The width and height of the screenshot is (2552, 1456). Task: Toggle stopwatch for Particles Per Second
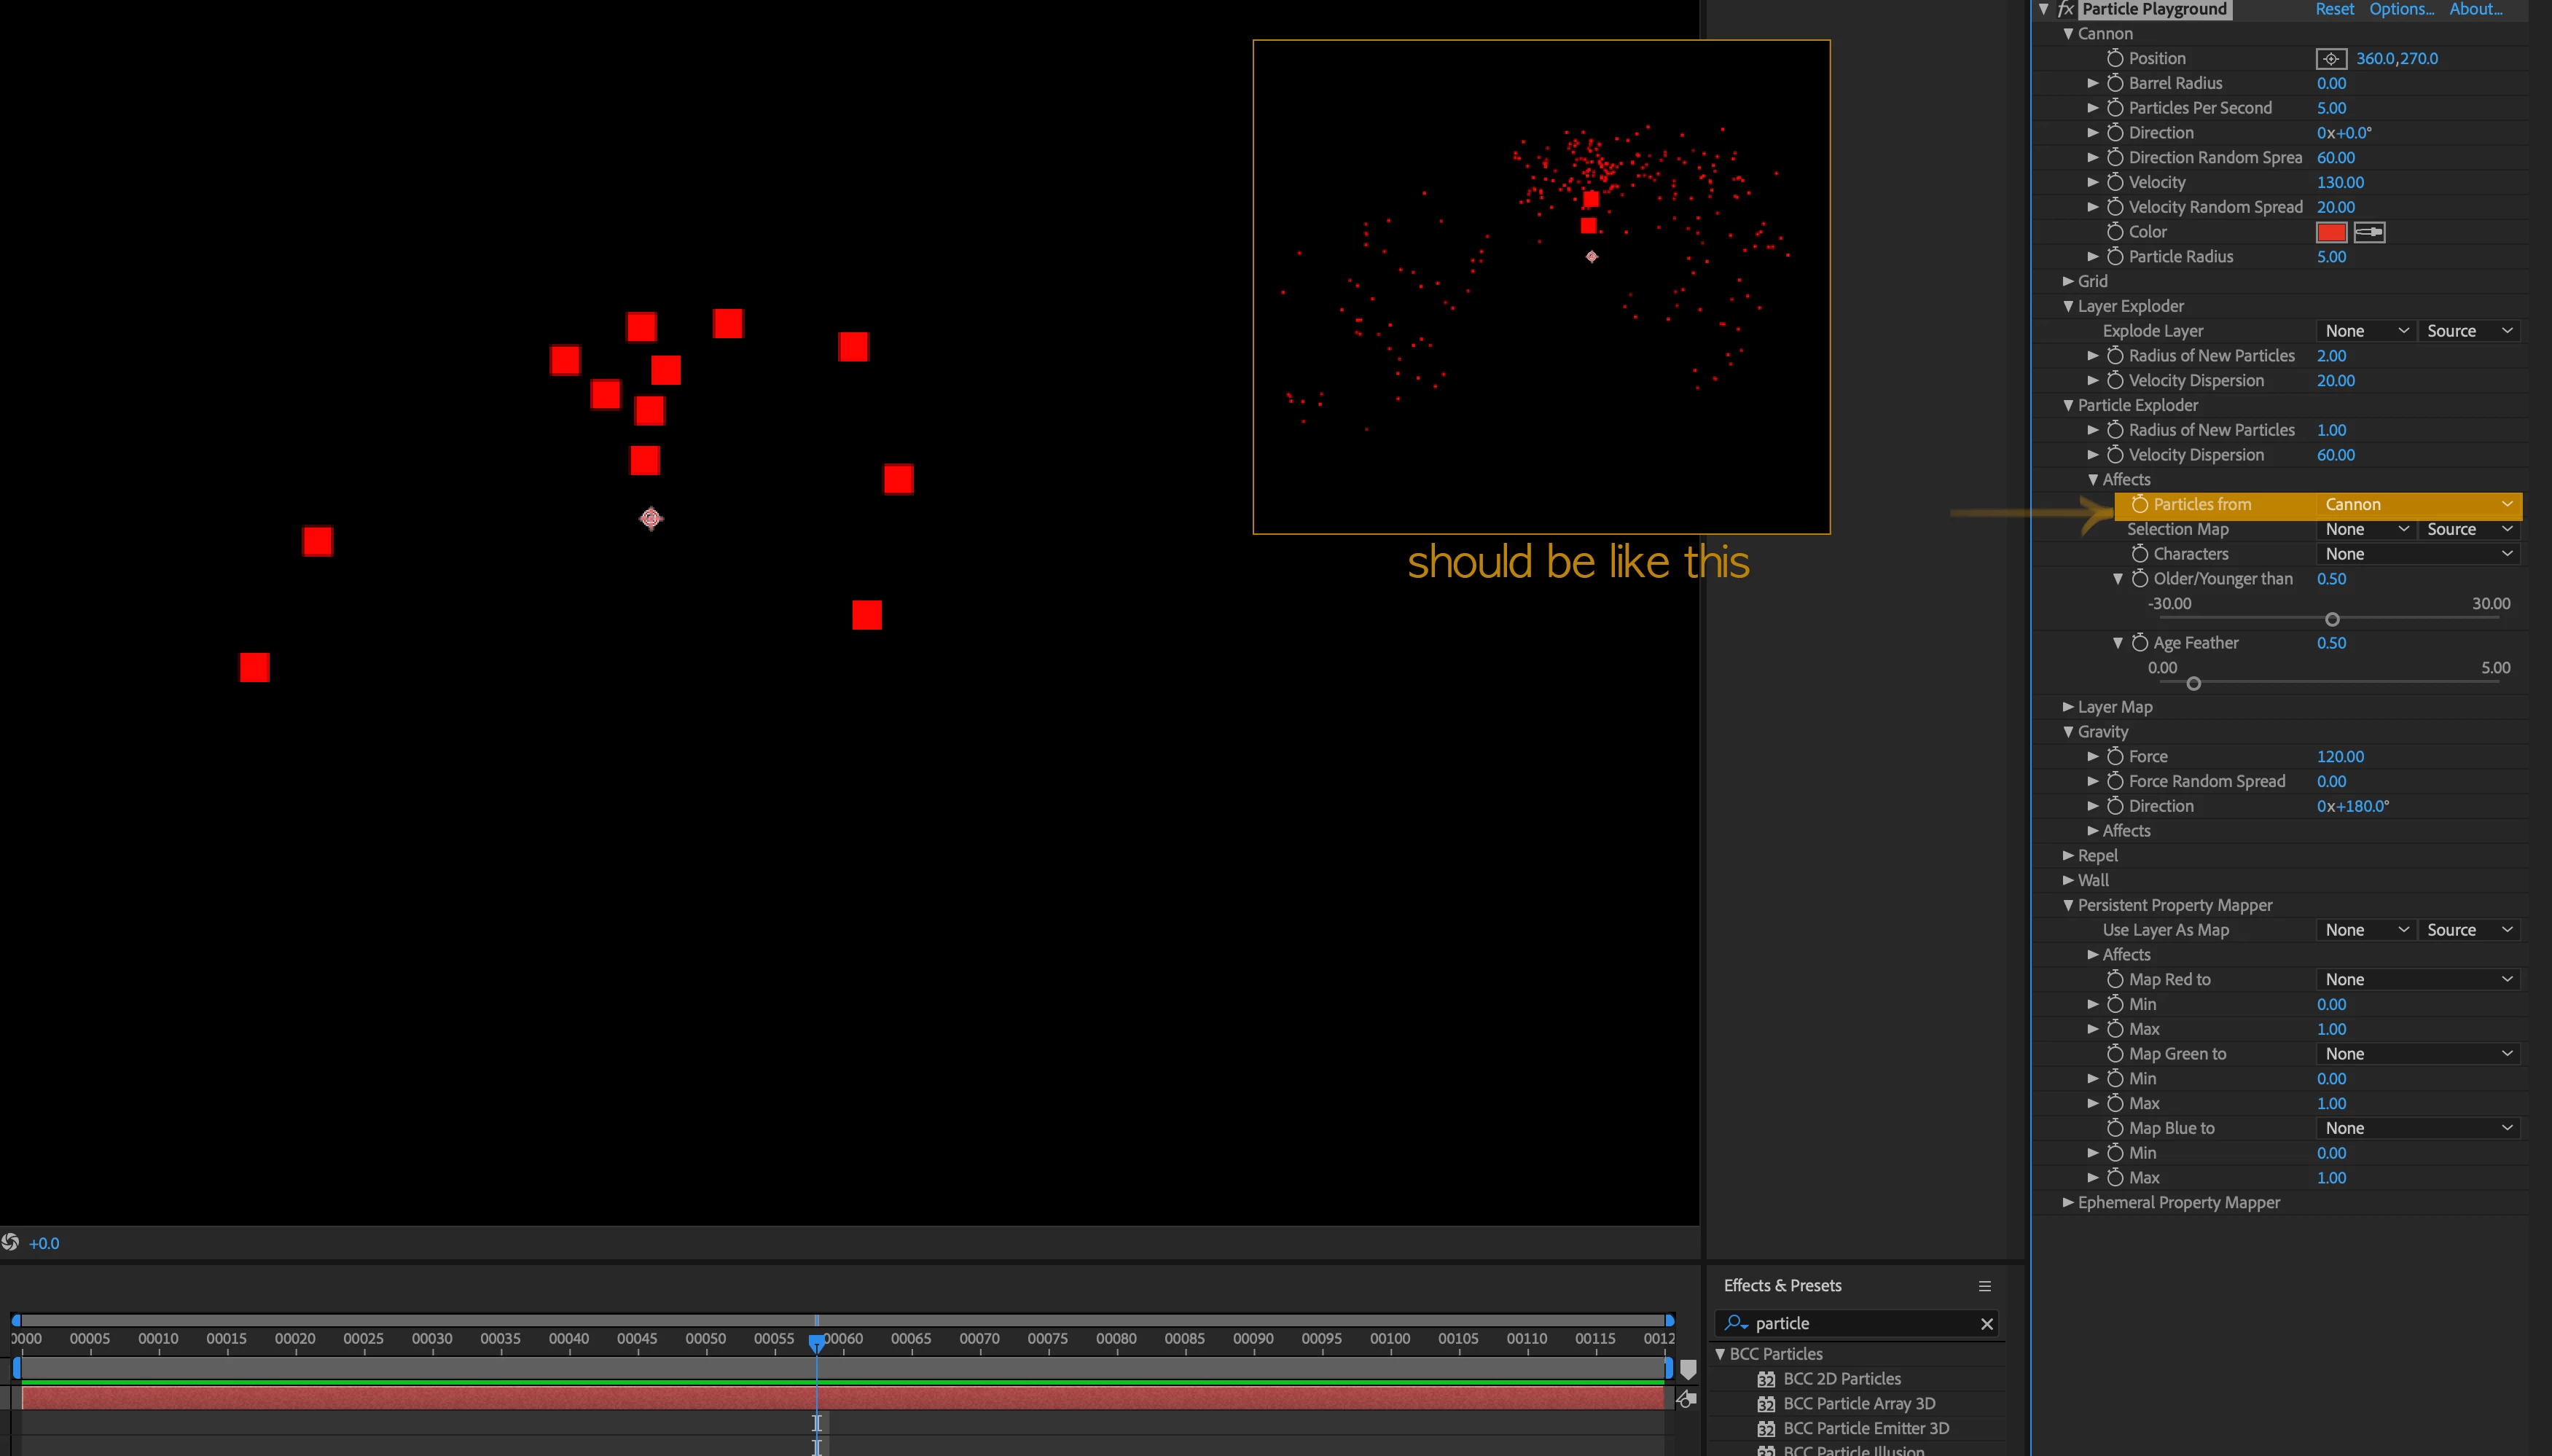2115,108
